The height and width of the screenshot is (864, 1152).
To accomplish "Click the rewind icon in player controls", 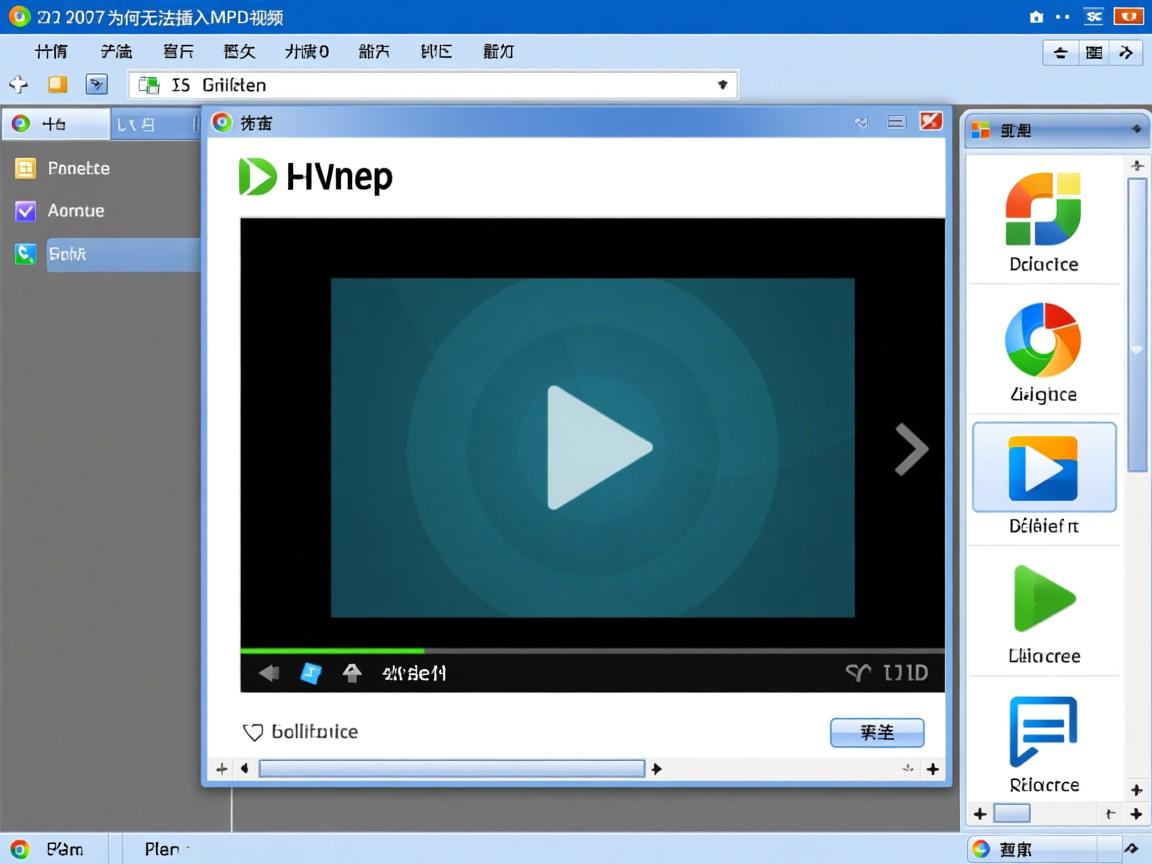I will 269,673.
